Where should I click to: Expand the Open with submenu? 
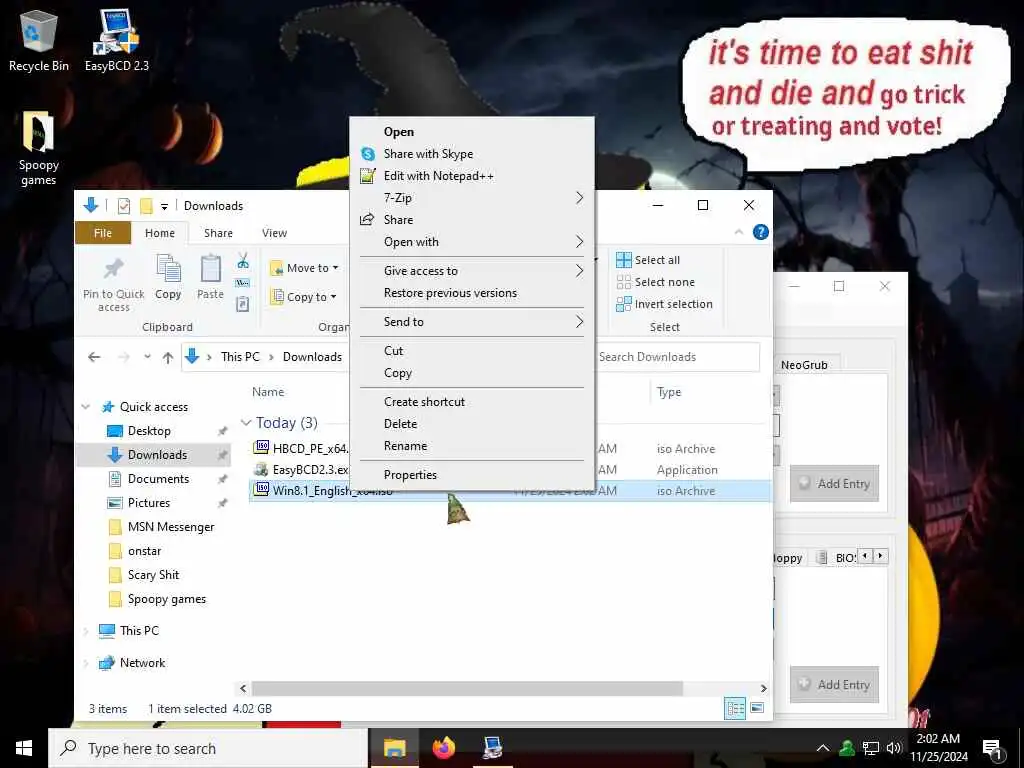pyautogui.click(x=471, y=242)
